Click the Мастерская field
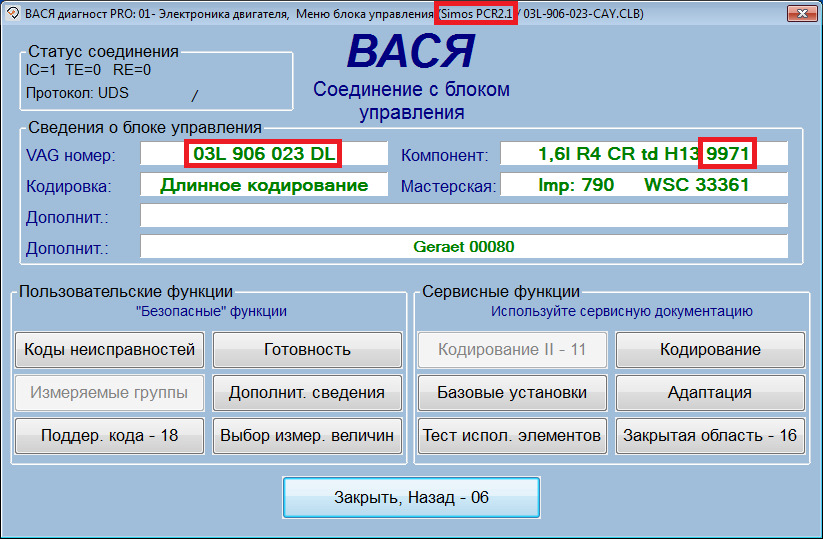Viewport: 823px width, 539px height. (643, 186)
